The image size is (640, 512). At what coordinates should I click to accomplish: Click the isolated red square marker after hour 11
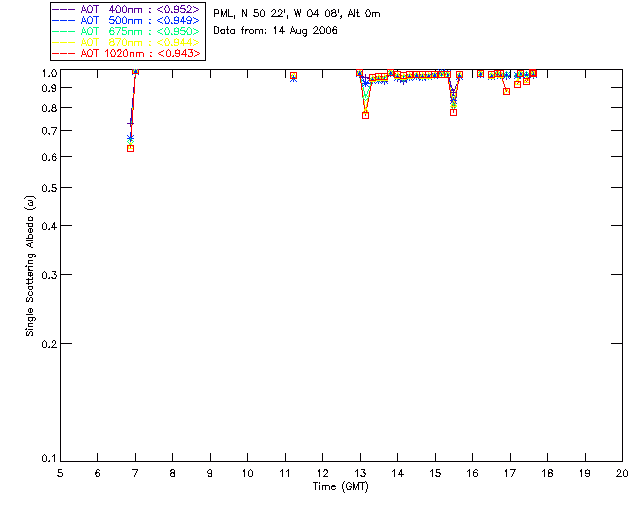pyautogui.click(x=293, y=76)
